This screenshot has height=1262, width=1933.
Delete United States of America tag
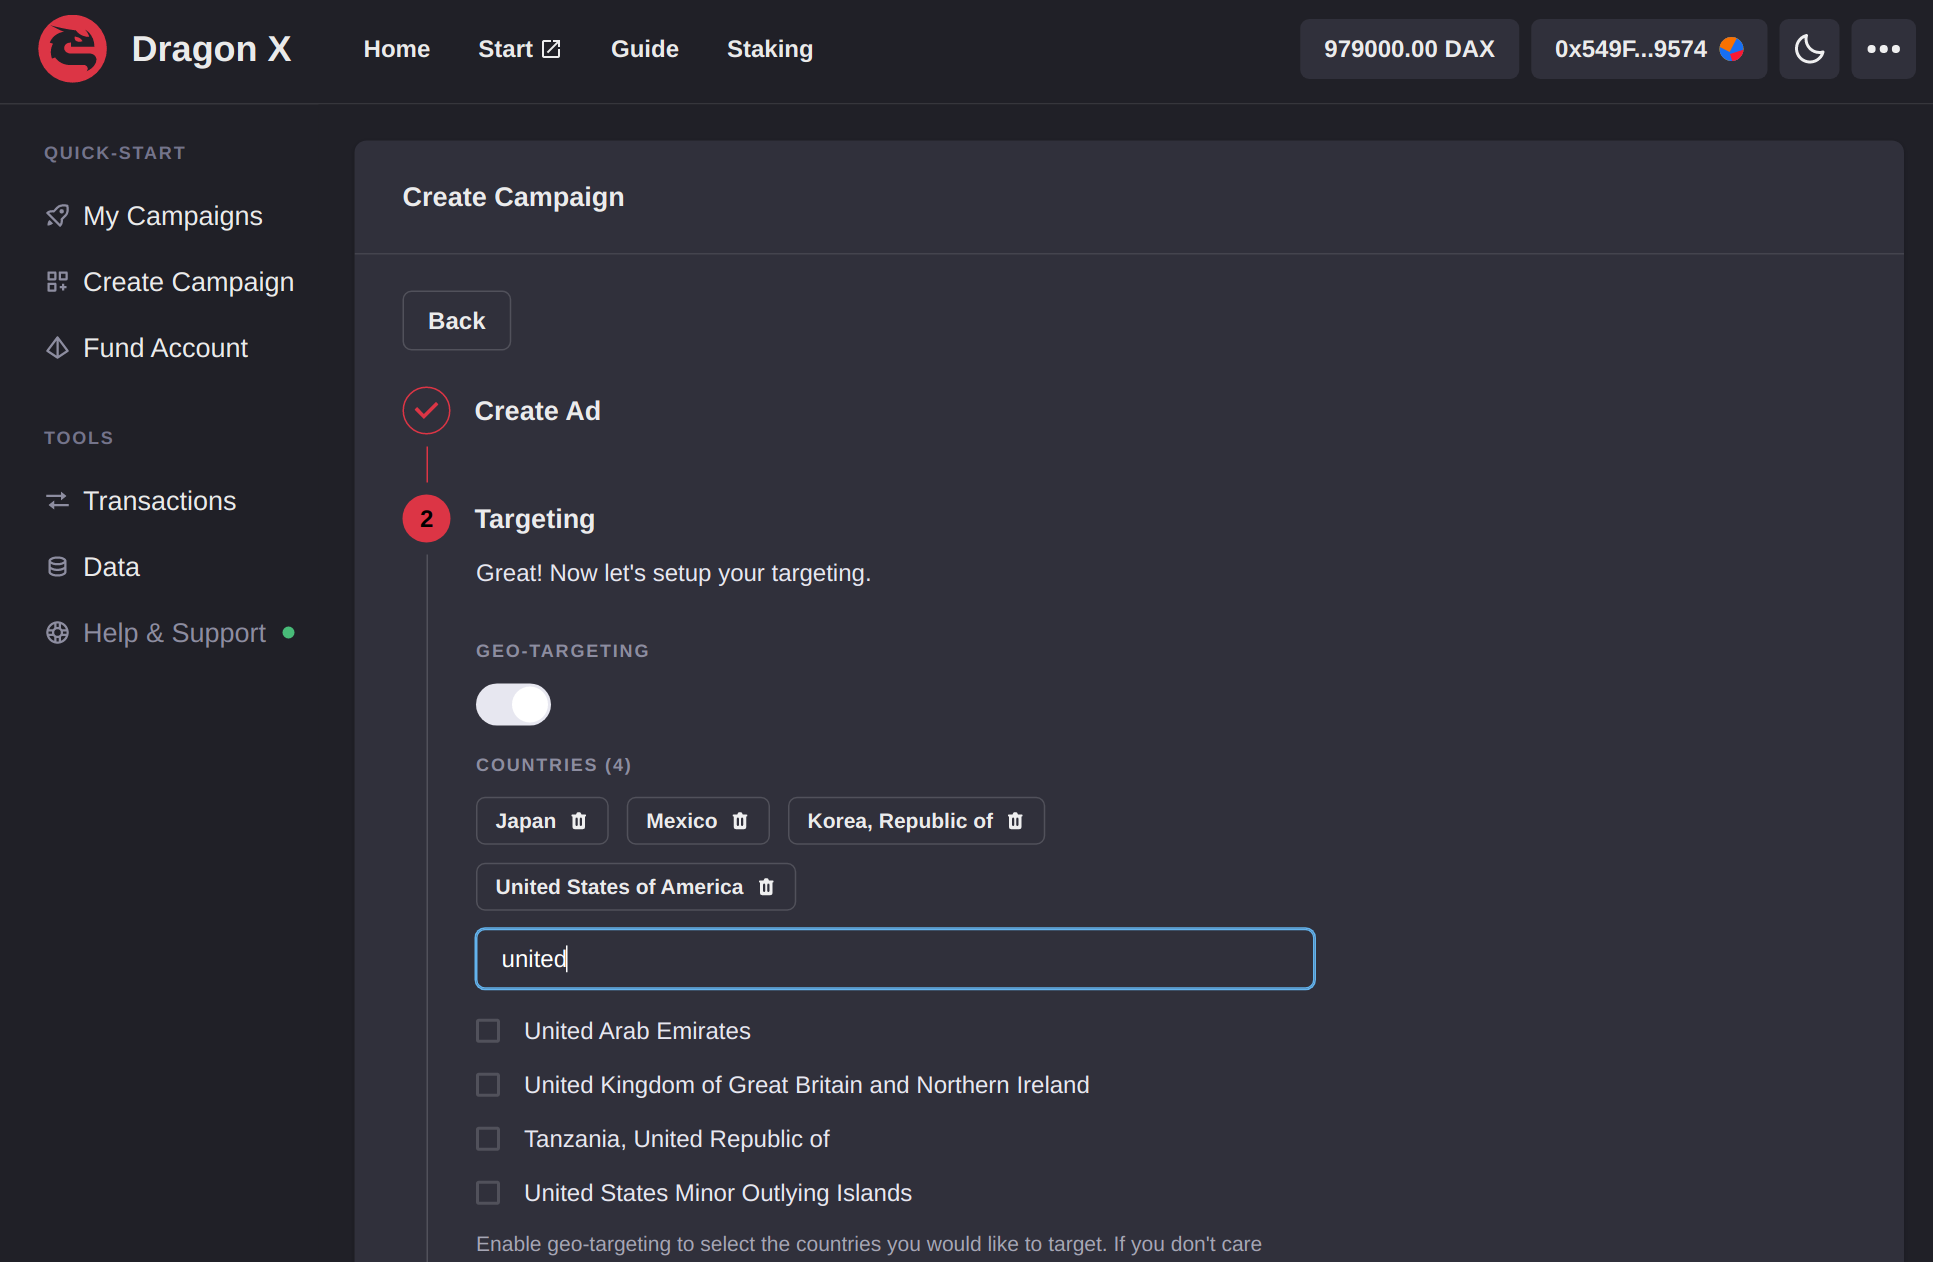766,887
